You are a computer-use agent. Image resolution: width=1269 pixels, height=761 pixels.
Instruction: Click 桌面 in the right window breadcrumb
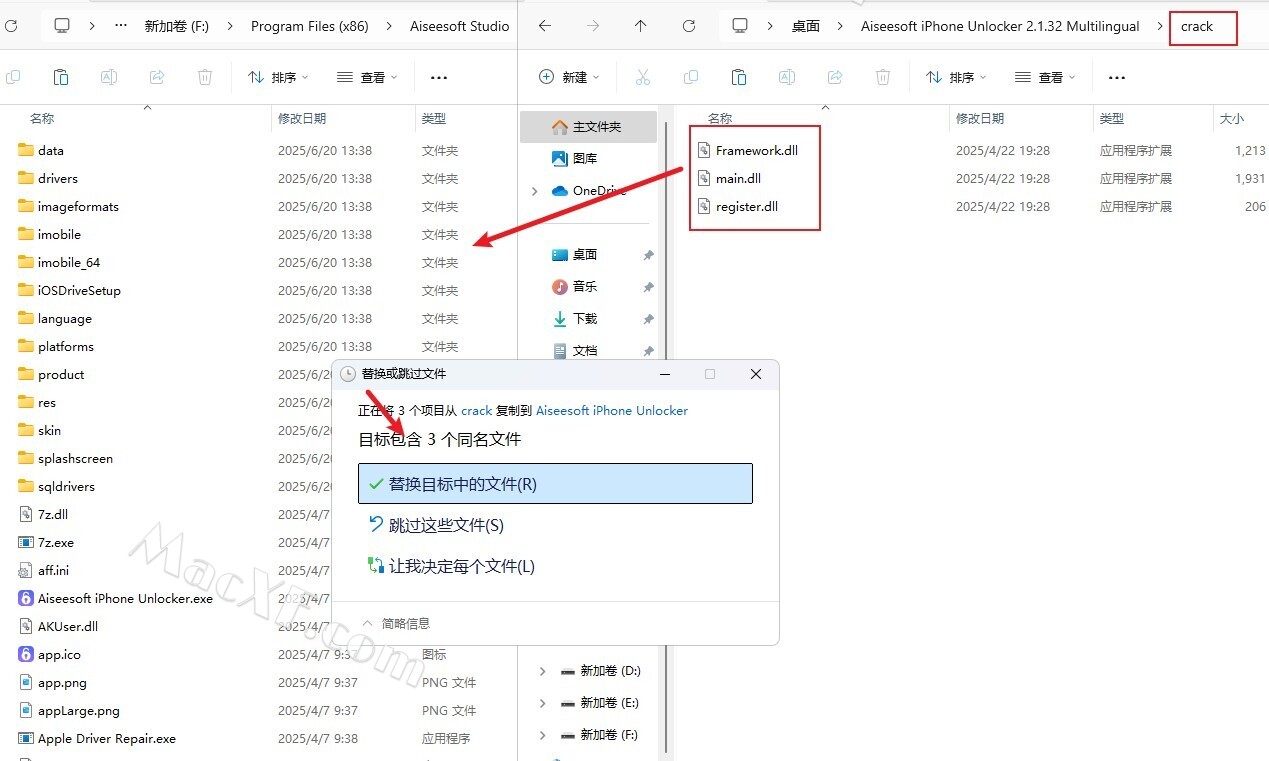[x=806, y=27]
